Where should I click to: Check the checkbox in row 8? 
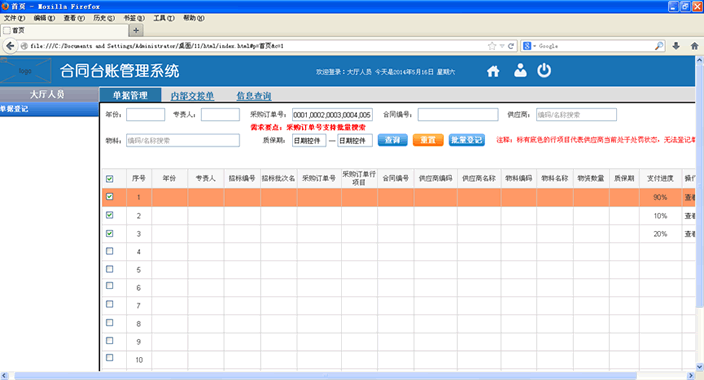(110, 323)
